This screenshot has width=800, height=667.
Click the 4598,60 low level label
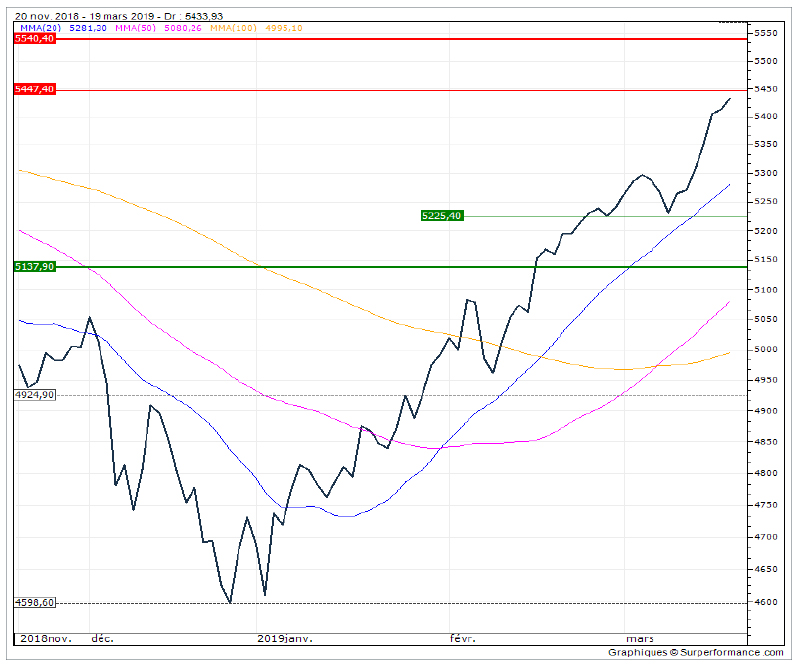[34, 603]
